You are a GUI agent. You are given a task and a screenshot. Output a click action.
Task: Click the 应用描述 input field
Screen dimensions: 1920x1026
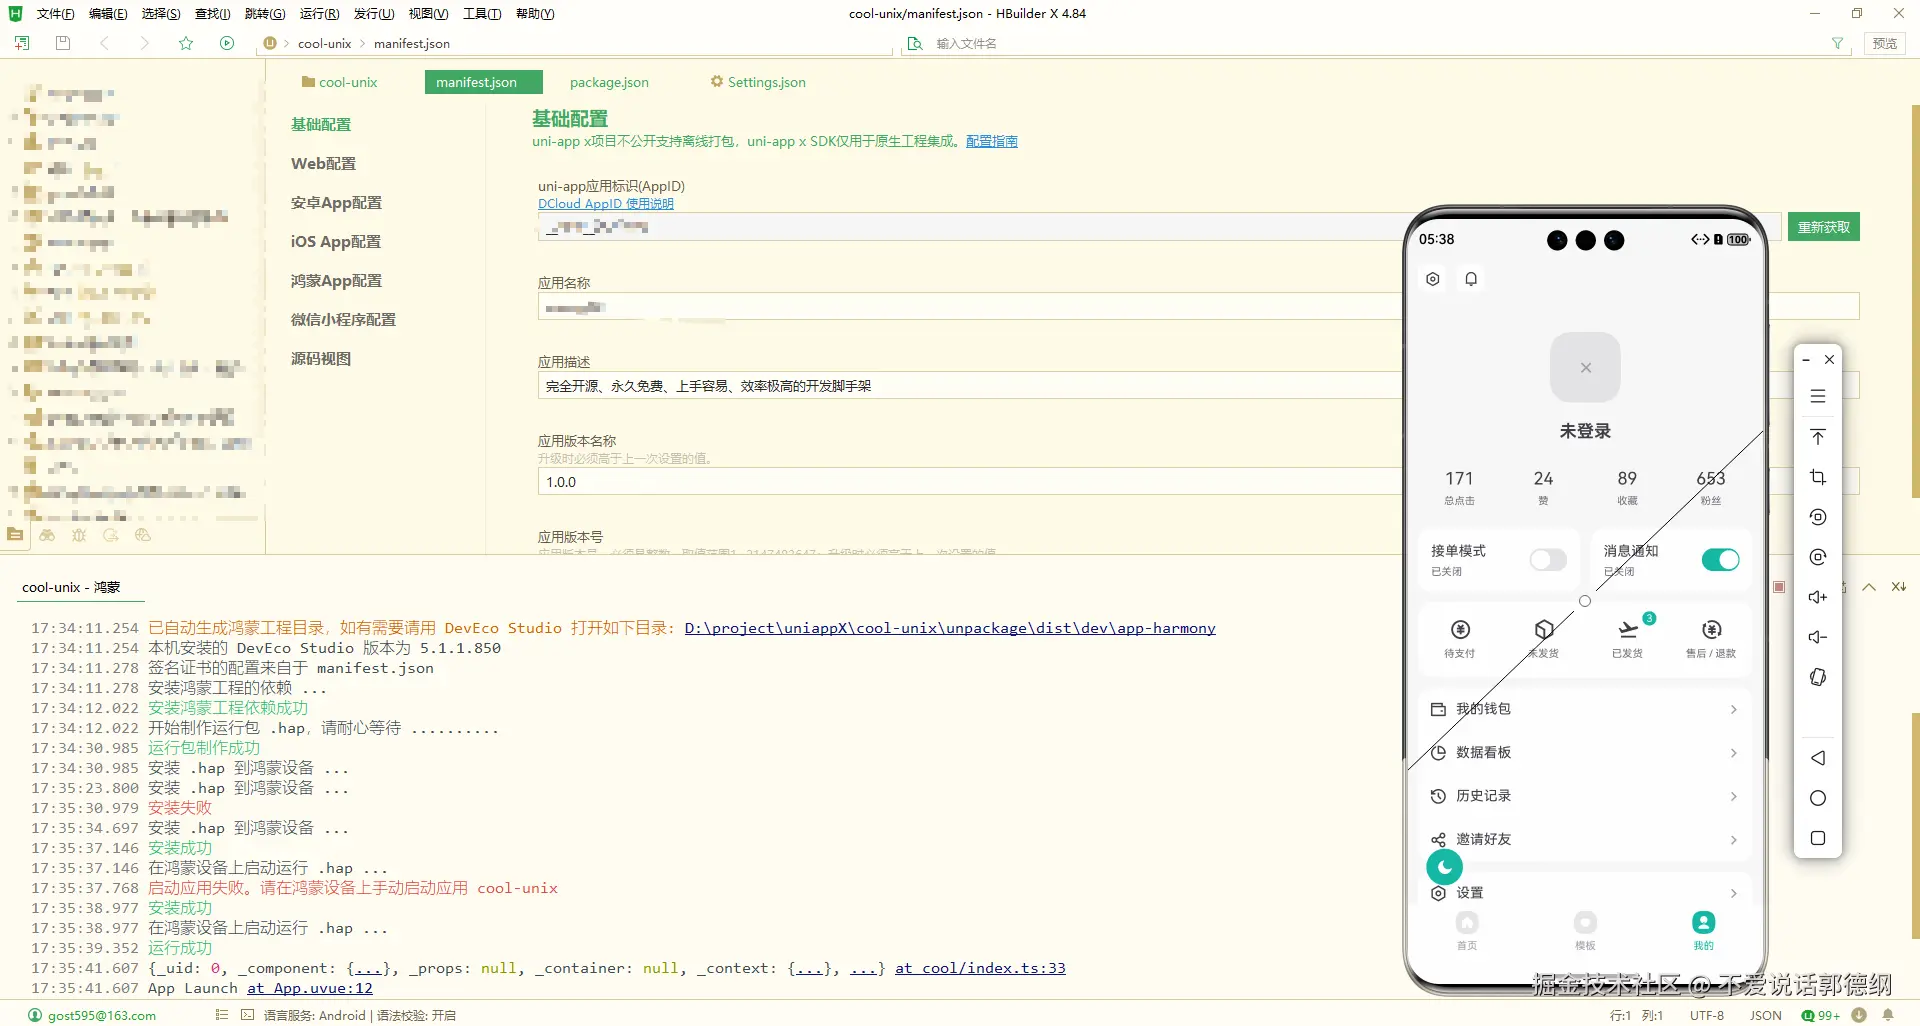coord(968,386)
